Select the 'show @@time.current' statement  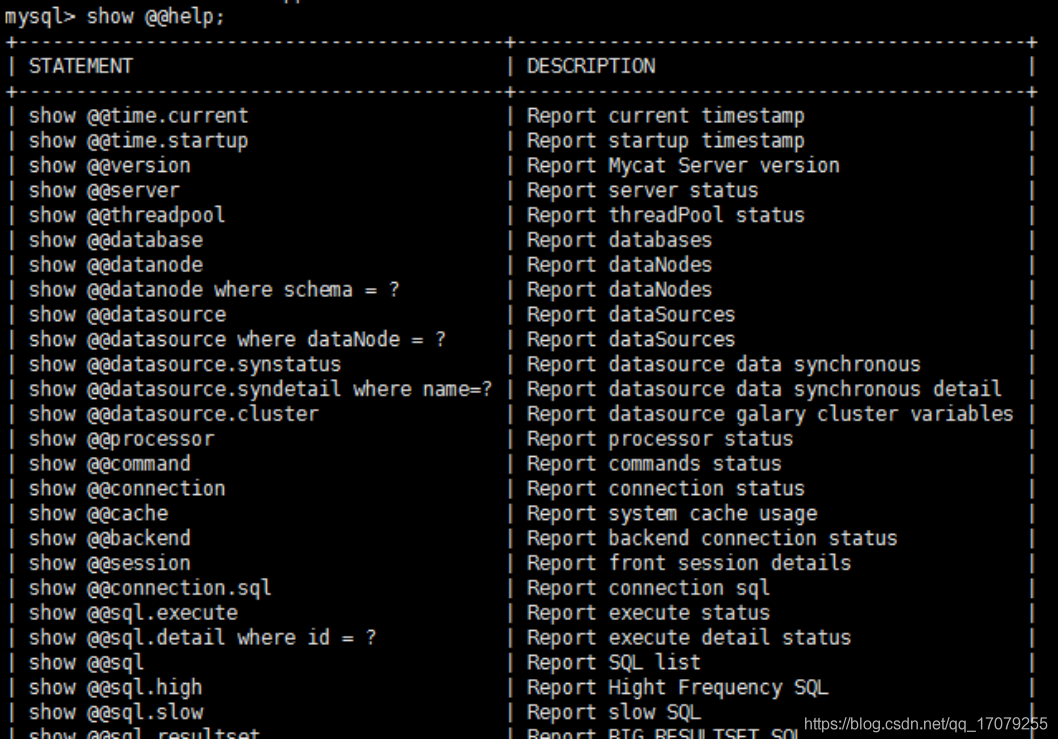click(x=138, y=116)
